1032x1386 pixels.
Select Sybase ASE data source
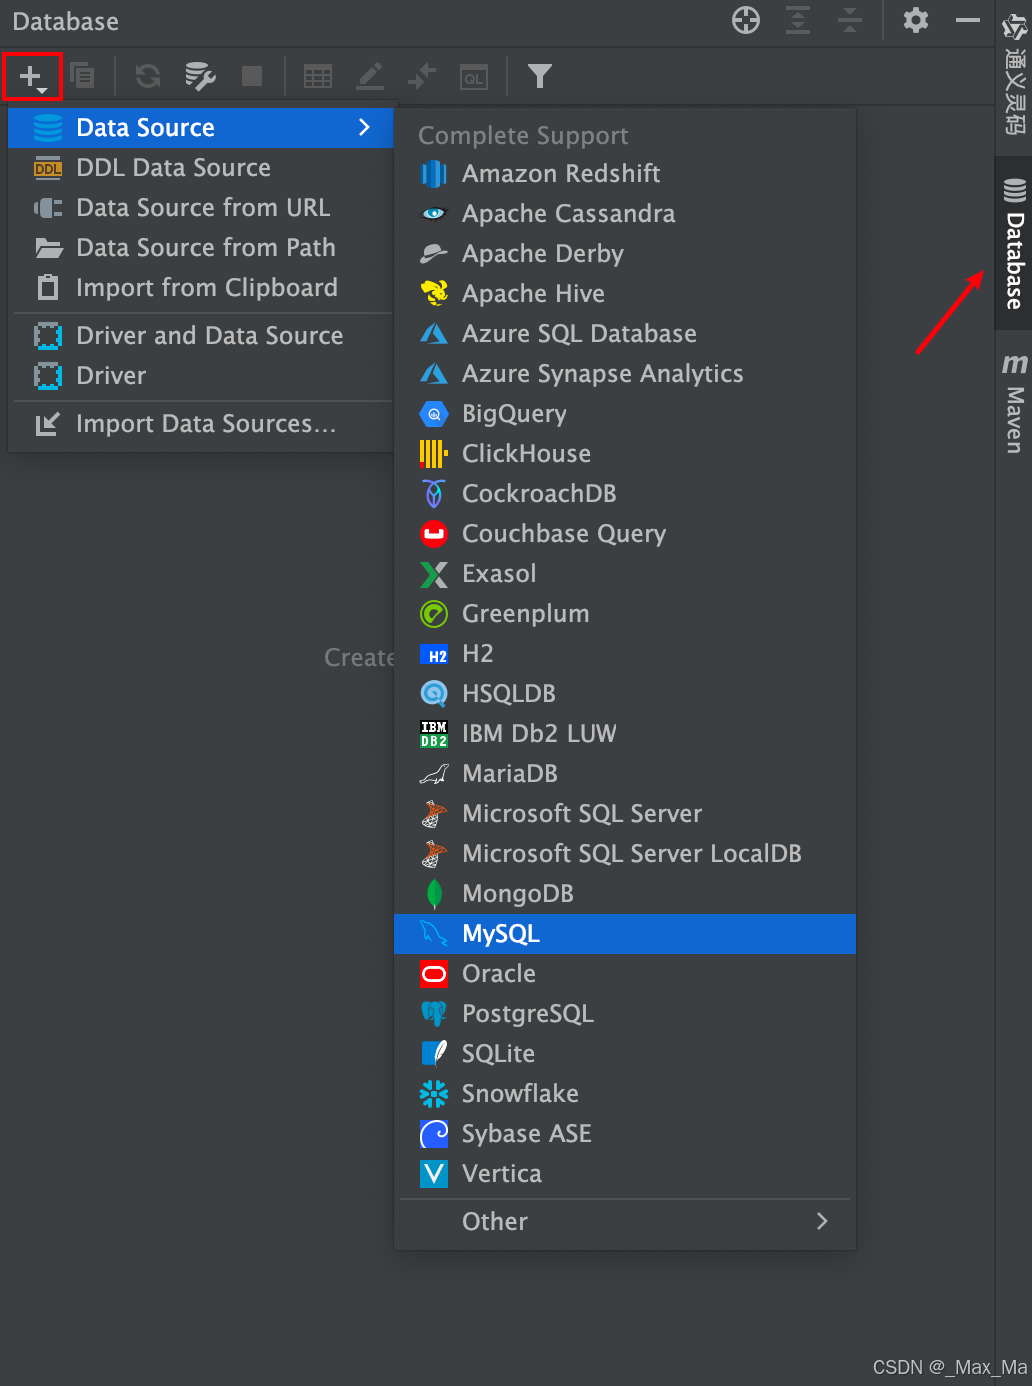point(625,1134)
